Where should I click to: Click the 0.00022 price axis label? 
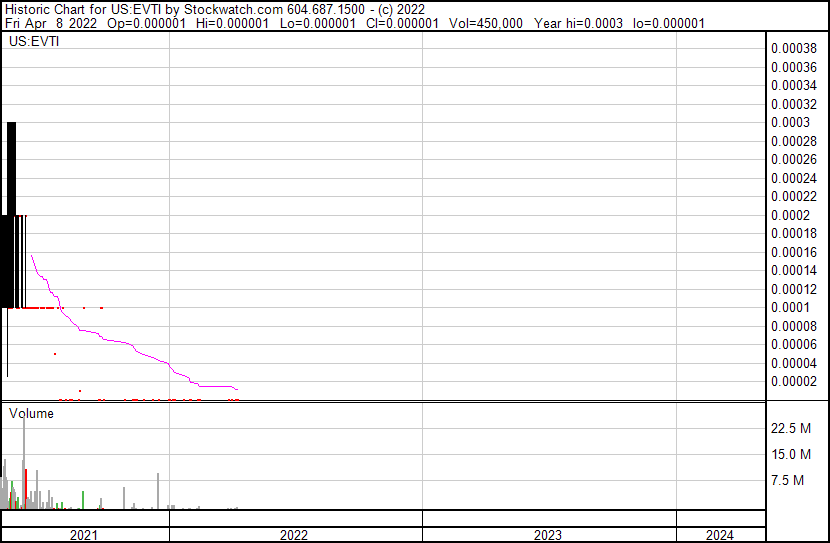(794, 196)
